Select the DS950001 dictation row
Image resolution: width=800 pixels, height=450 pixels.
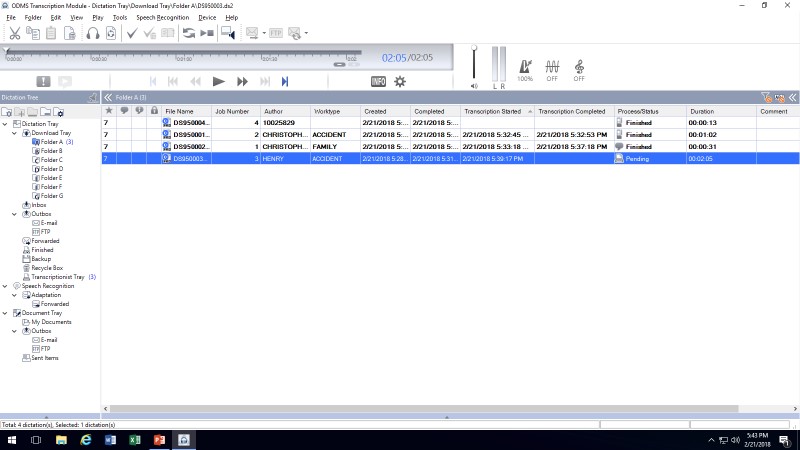pyautogui.click(x=450, y=135)
